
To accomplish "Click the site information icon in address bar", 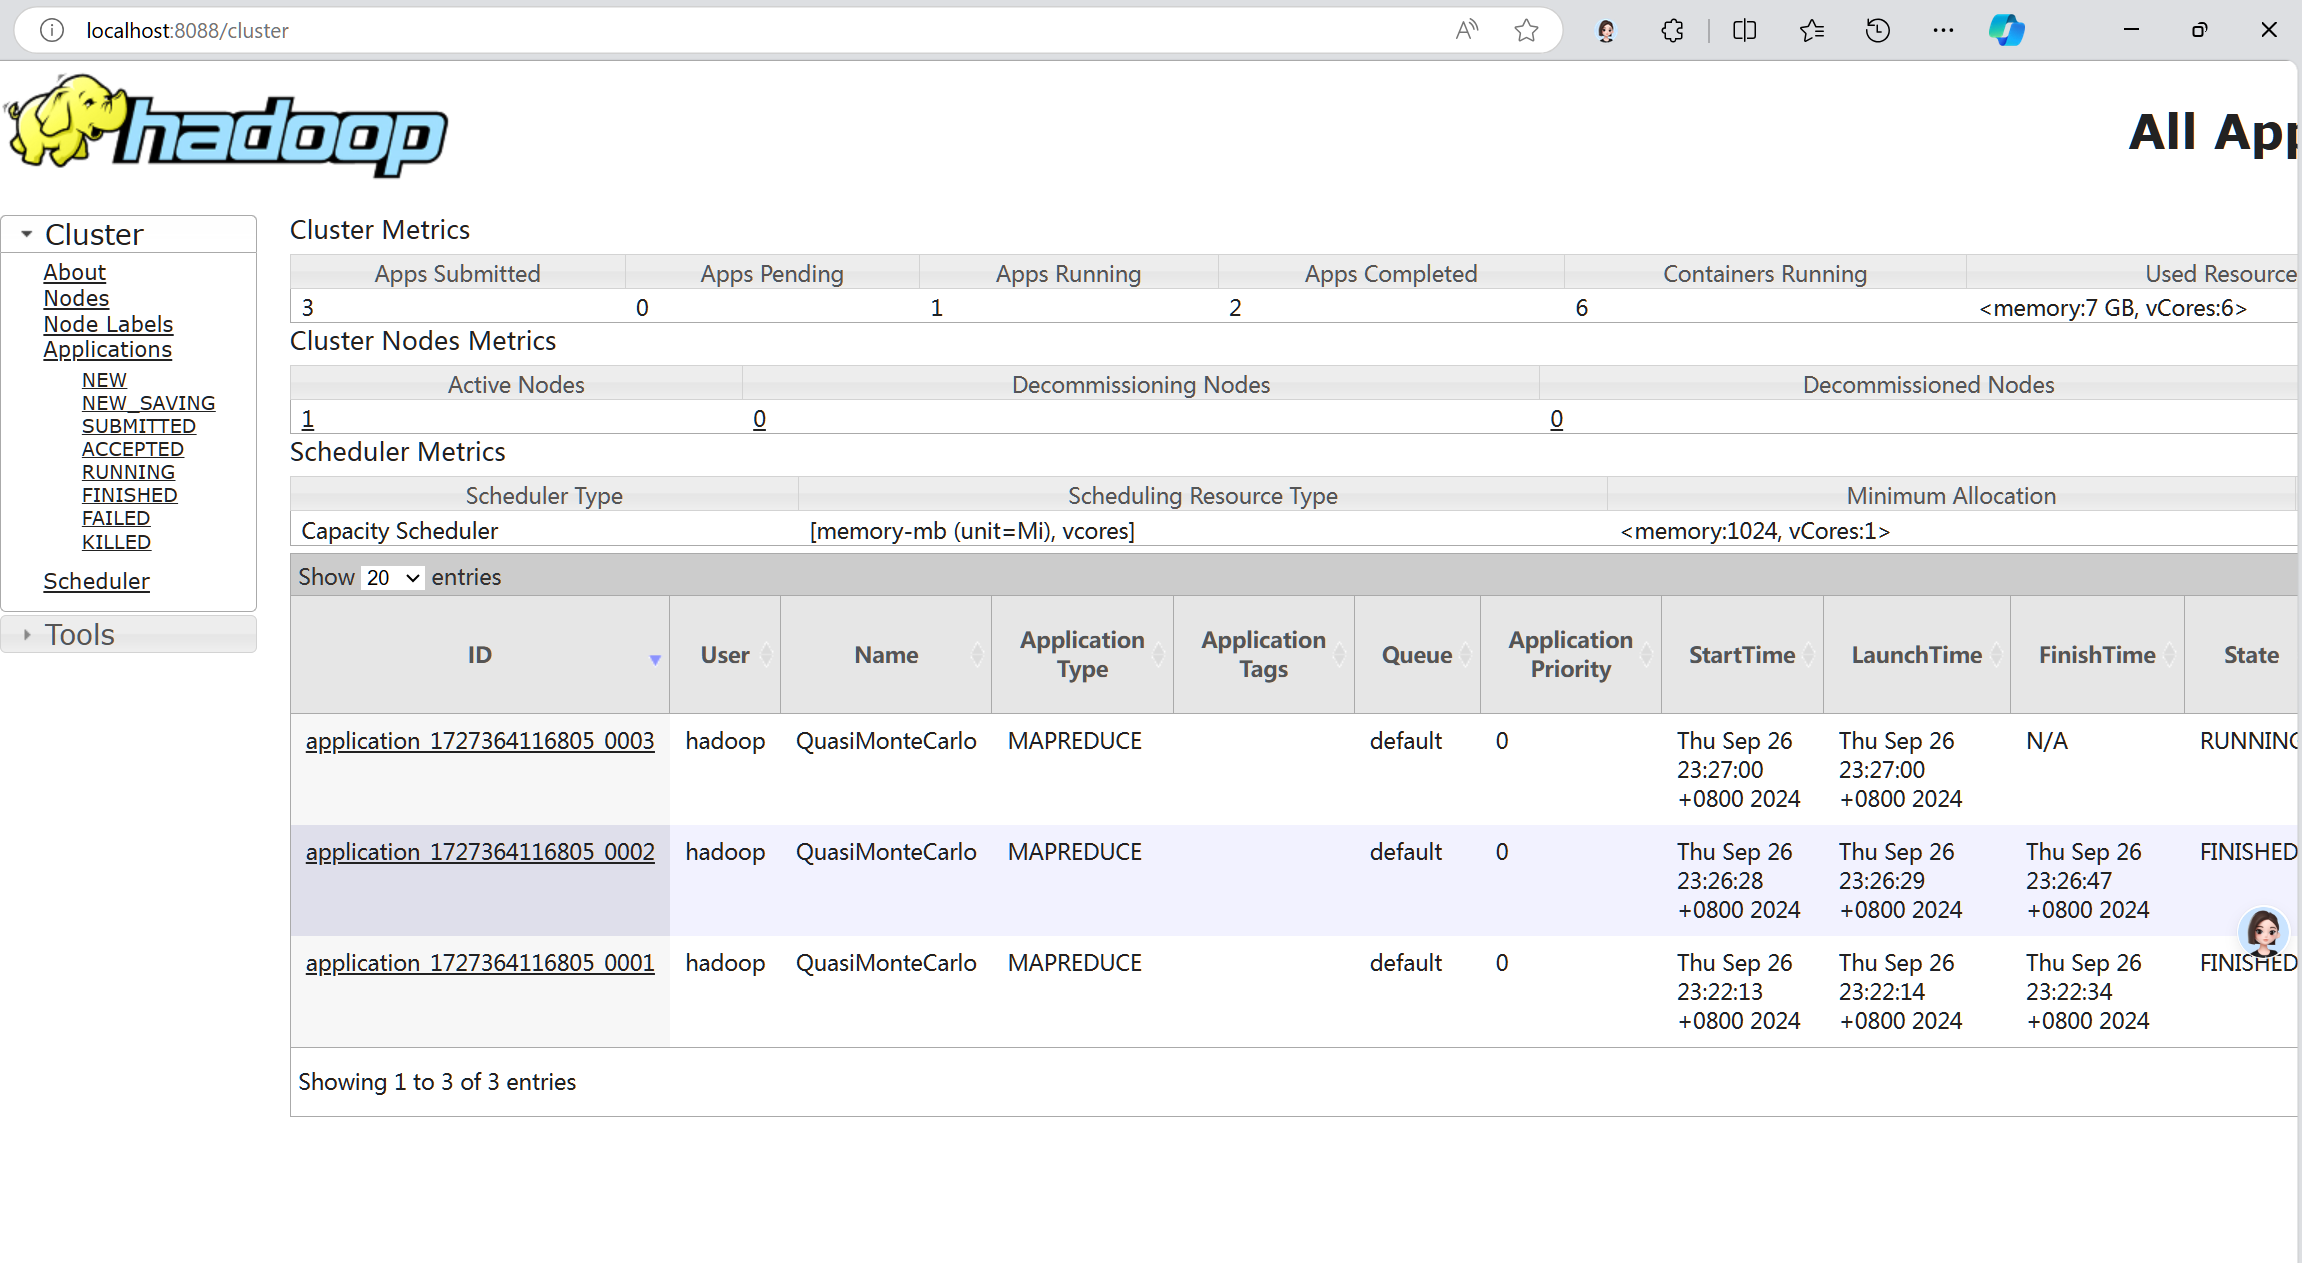I will coord(52,31).
